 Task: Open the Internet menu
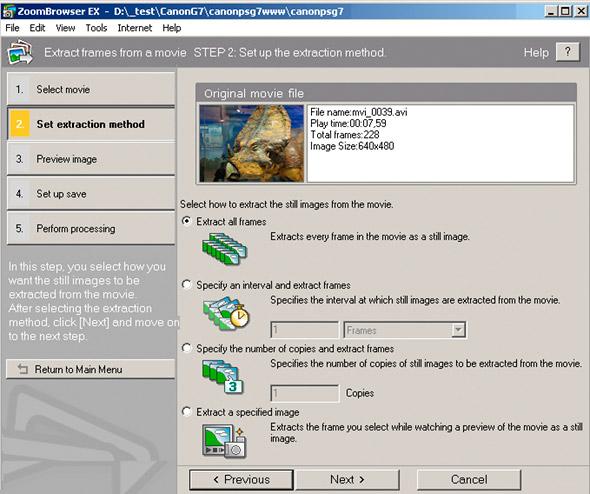pyautogui.click(x=135, y=28)
